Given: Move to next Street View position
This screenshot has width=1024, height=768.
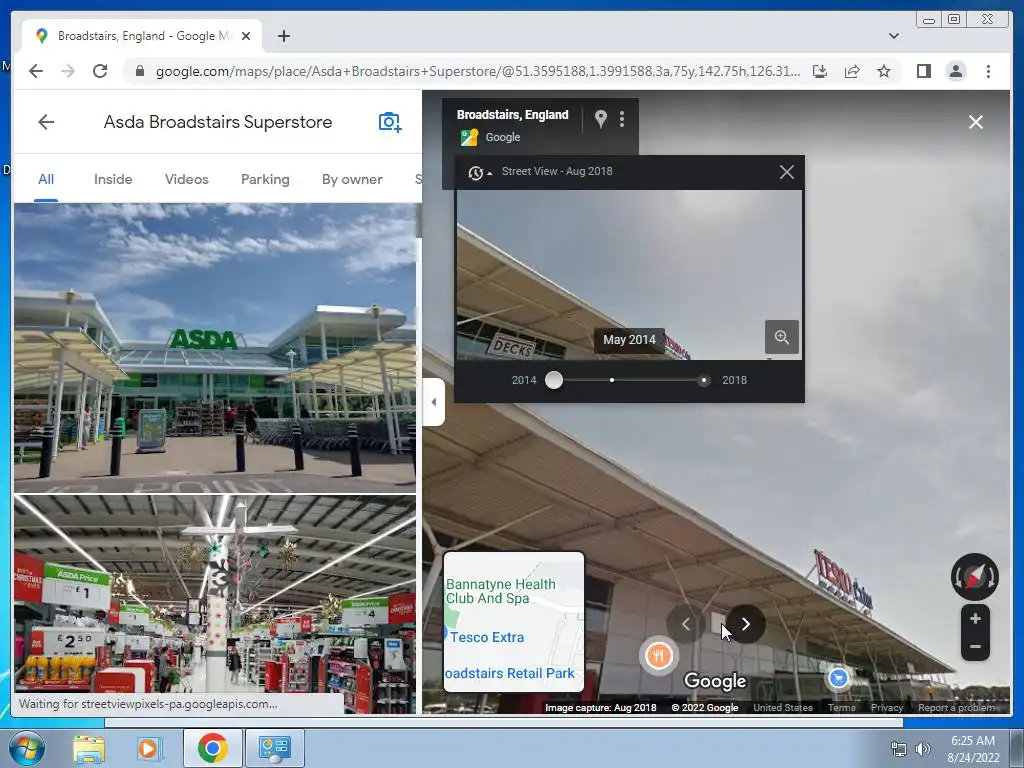Looking at the screenshot, I should [x=746, y=624].
